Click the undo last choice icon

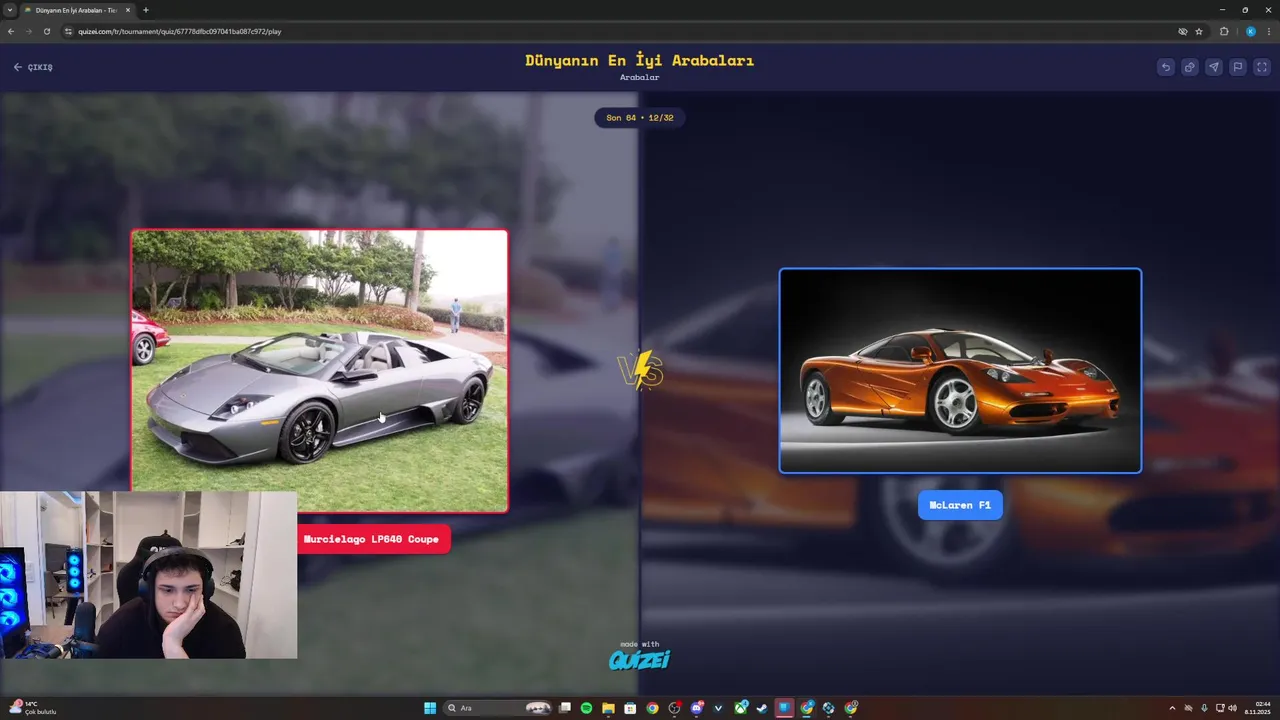[x=1165, y=67]
